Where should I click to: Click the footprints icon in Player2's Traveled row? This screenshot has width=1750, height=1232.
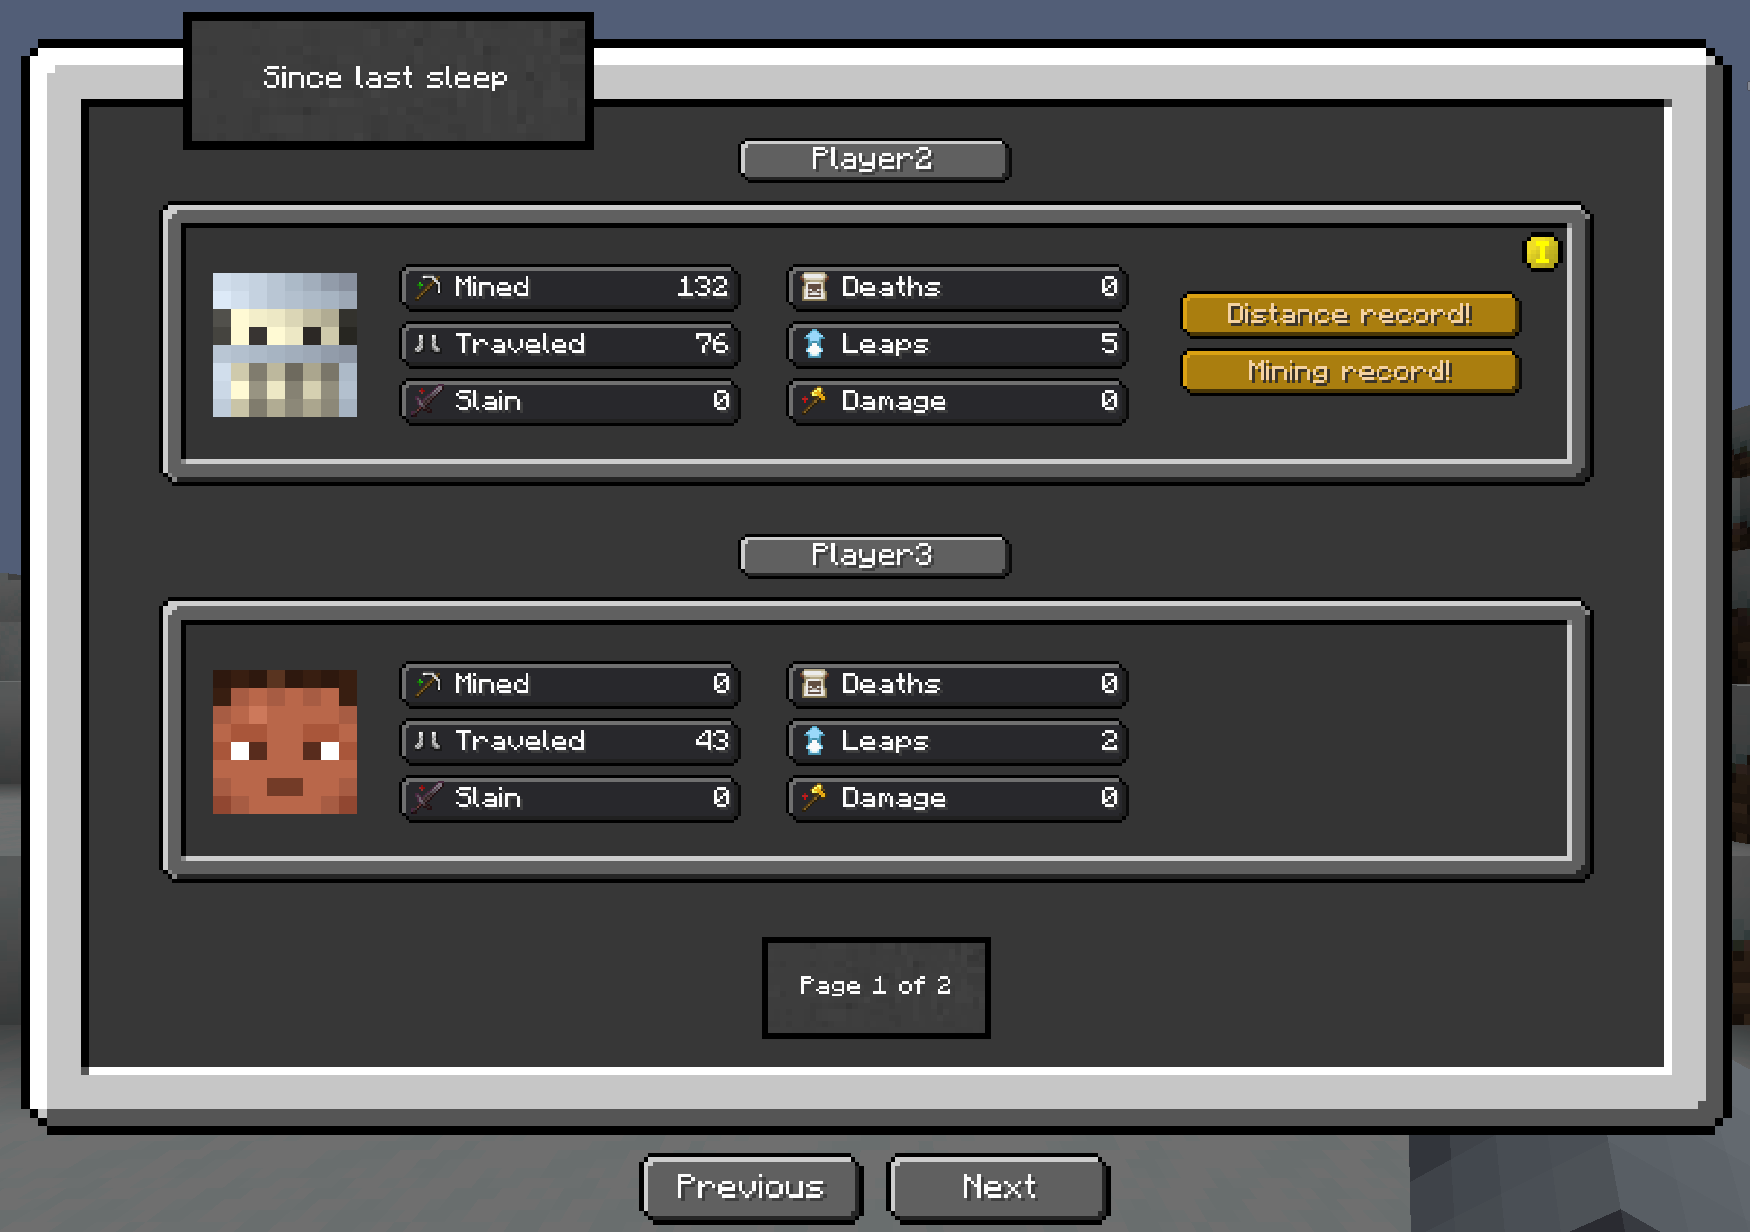tap(428, 344)
